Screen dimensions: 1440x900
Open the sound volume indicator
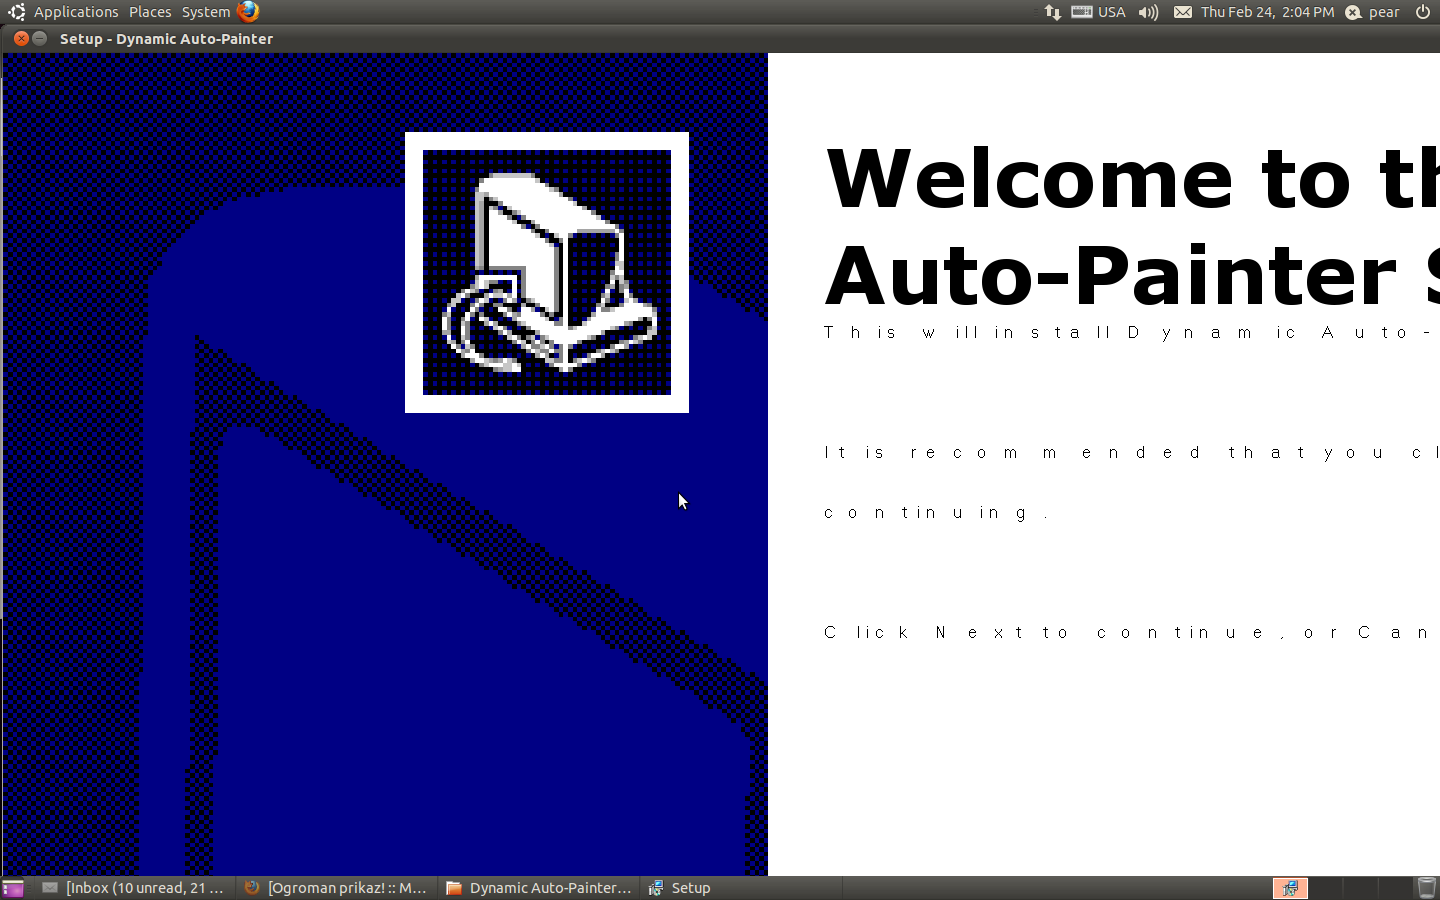coord(1148,12)
